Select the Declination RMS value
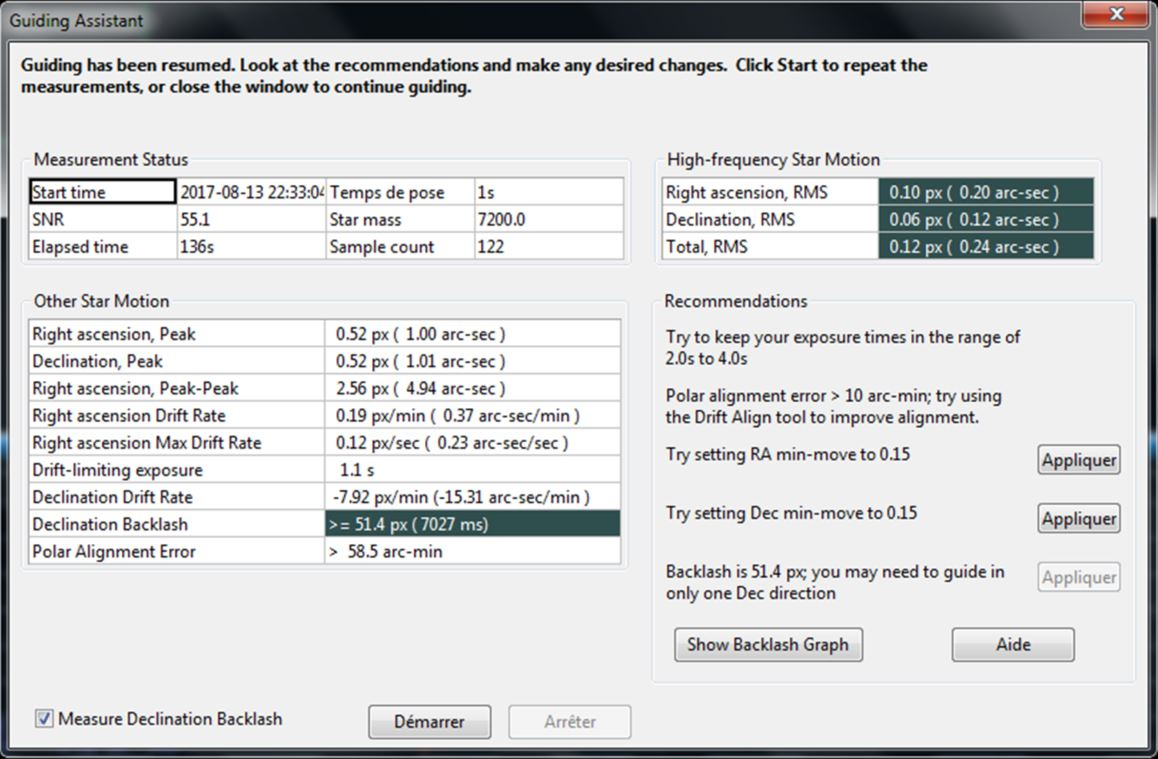The image size is (1158, 759). coord(986,219)
